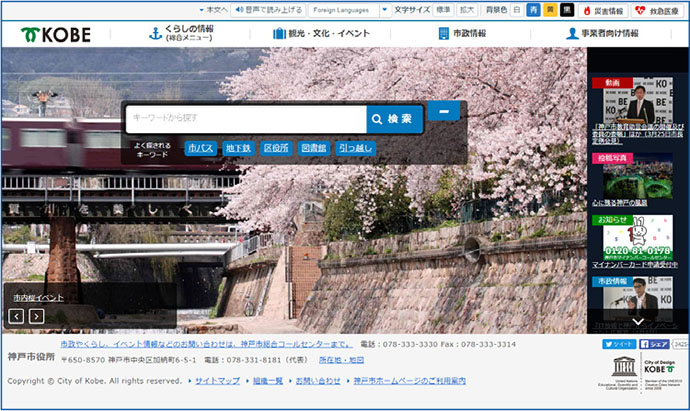690x411 pixels.
Task: Click the KOBE logo
Action: click(56, 34)
